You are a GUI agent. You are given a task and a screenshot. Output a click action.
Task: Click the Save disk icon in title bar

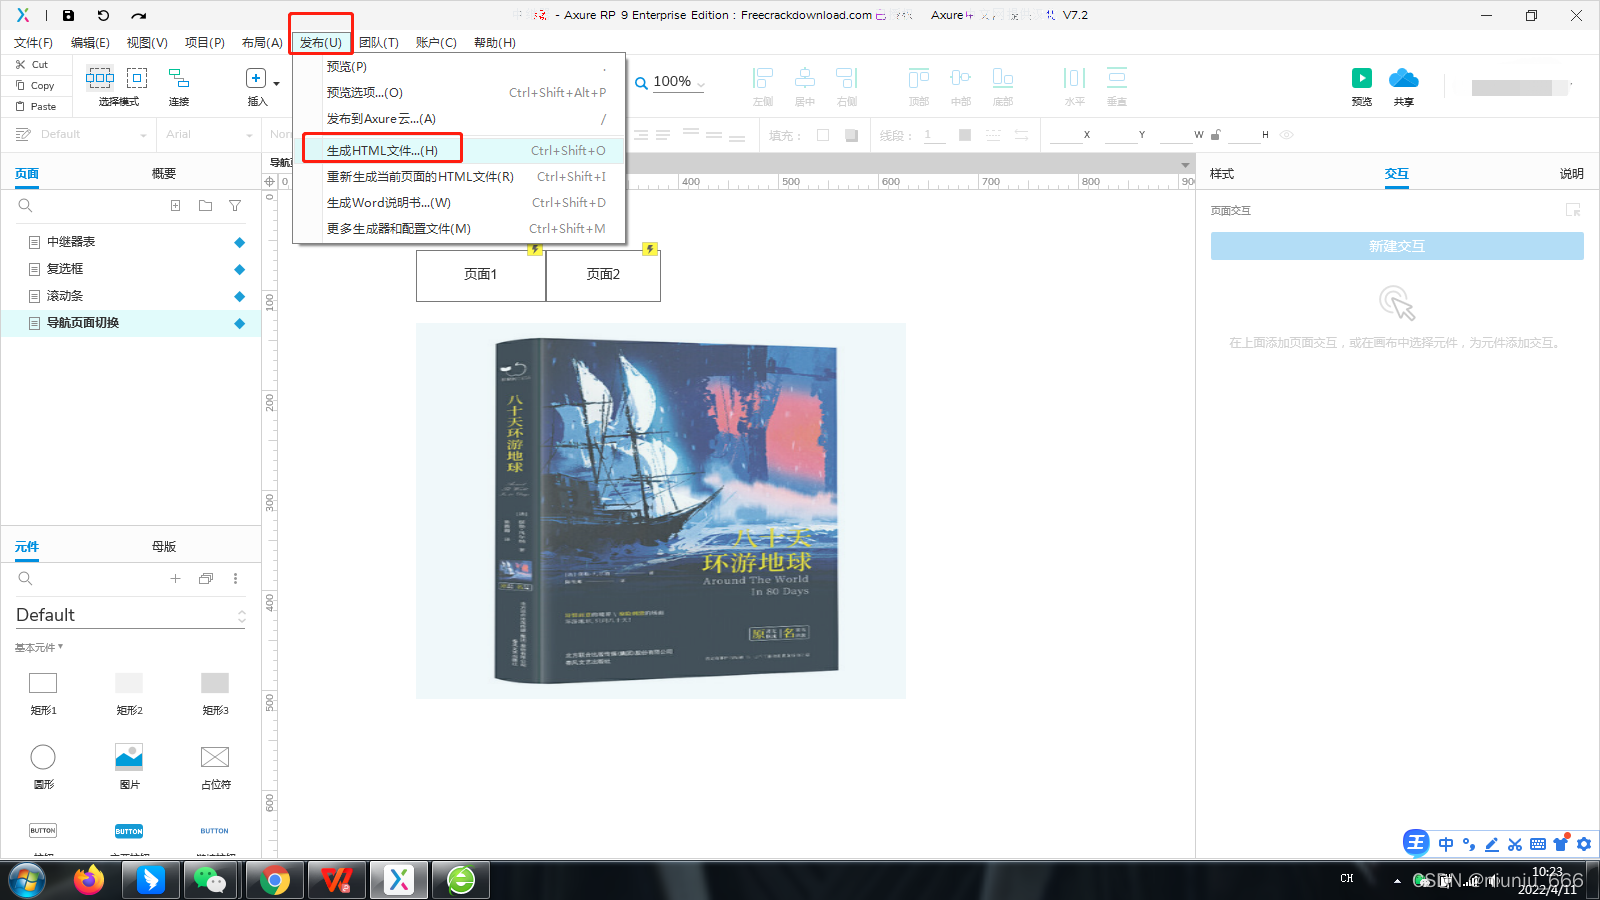tap(68, 15)
